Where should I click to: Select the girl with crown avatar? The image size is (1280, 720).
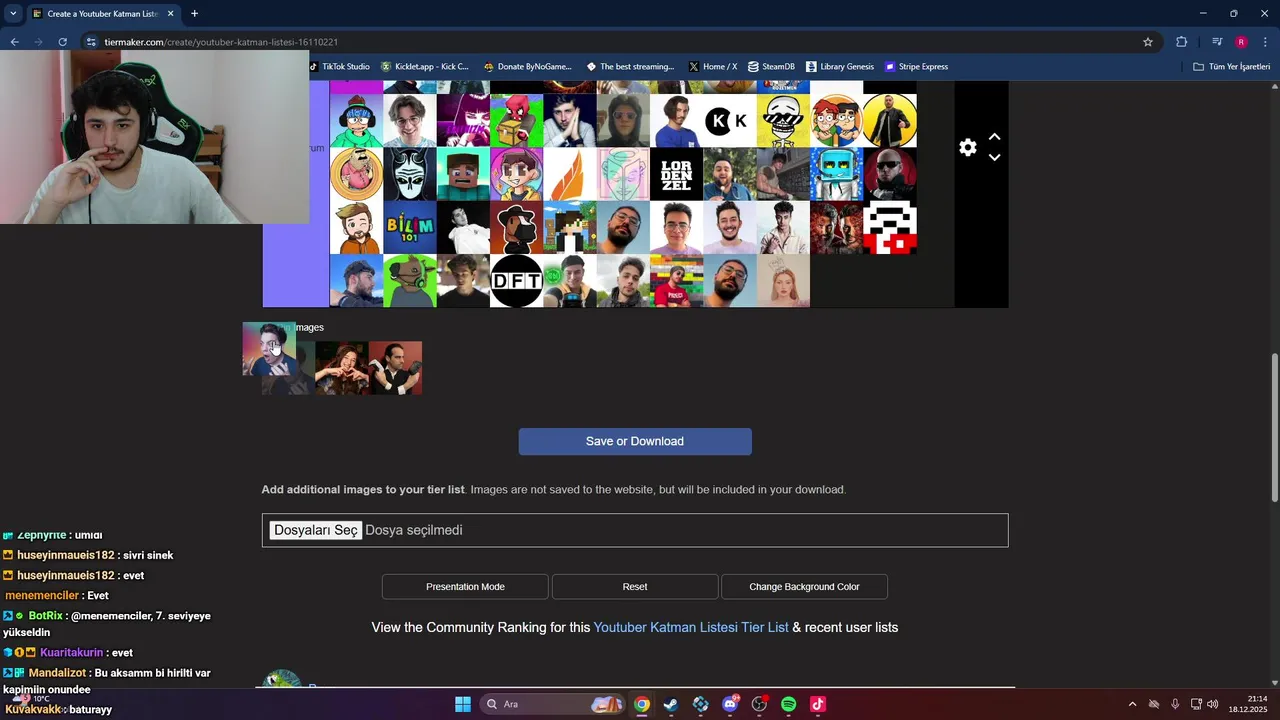click(x=783, y=281)
